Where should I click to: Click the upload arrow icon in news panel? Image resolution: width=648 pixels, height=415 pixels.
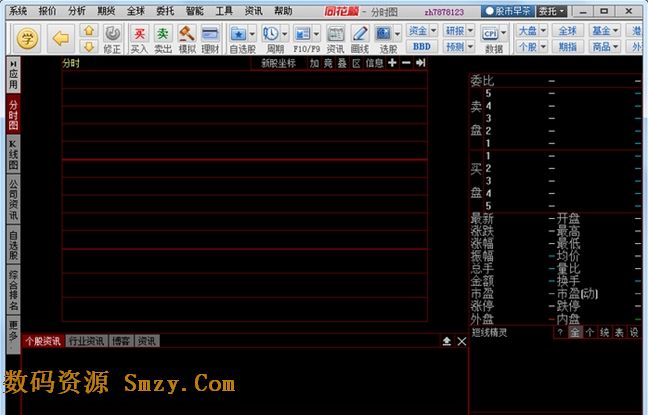pos(447,341)
